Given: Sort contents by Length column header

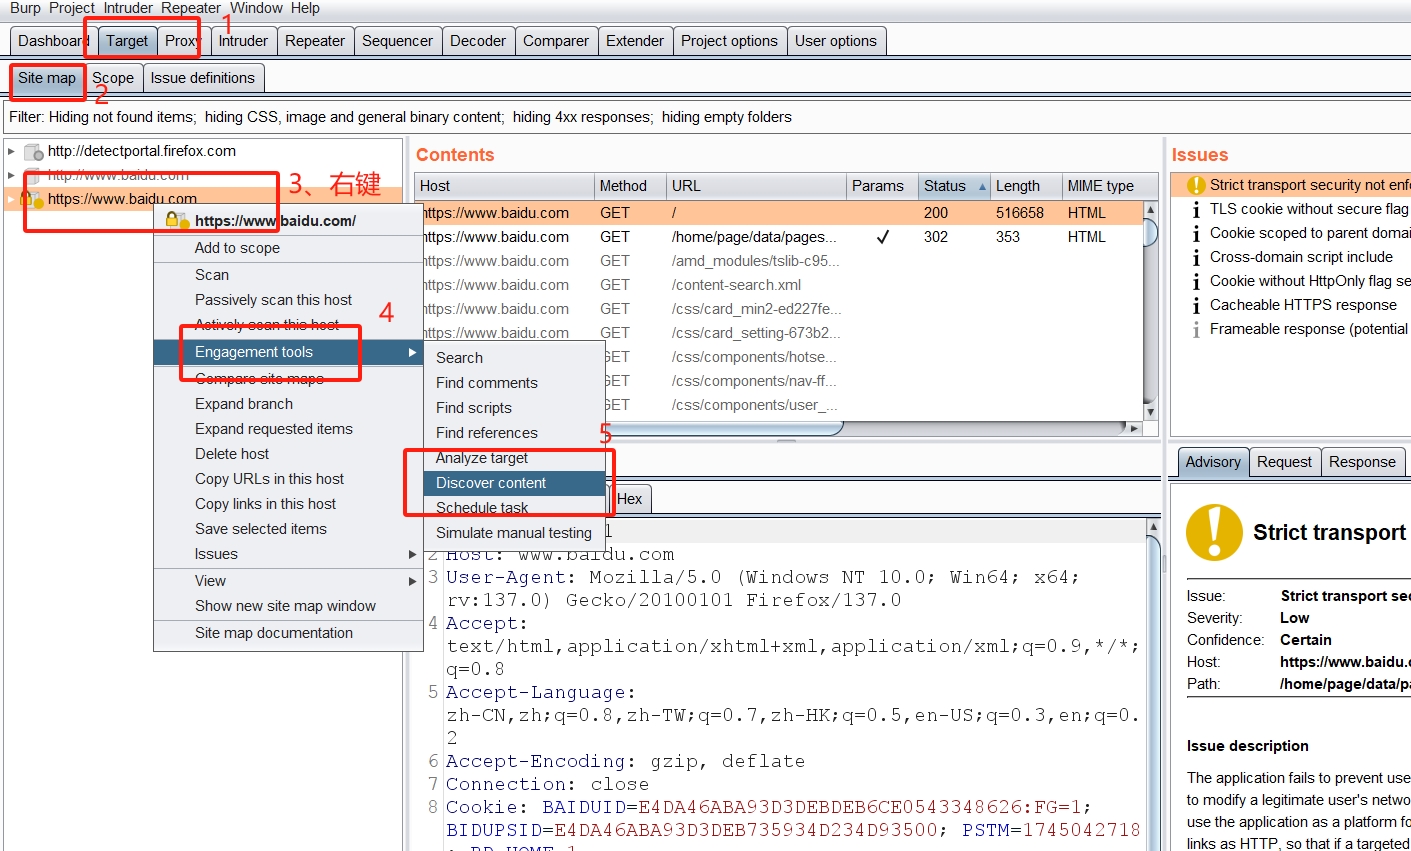Looking at the screenshot, I should 1025,186.
